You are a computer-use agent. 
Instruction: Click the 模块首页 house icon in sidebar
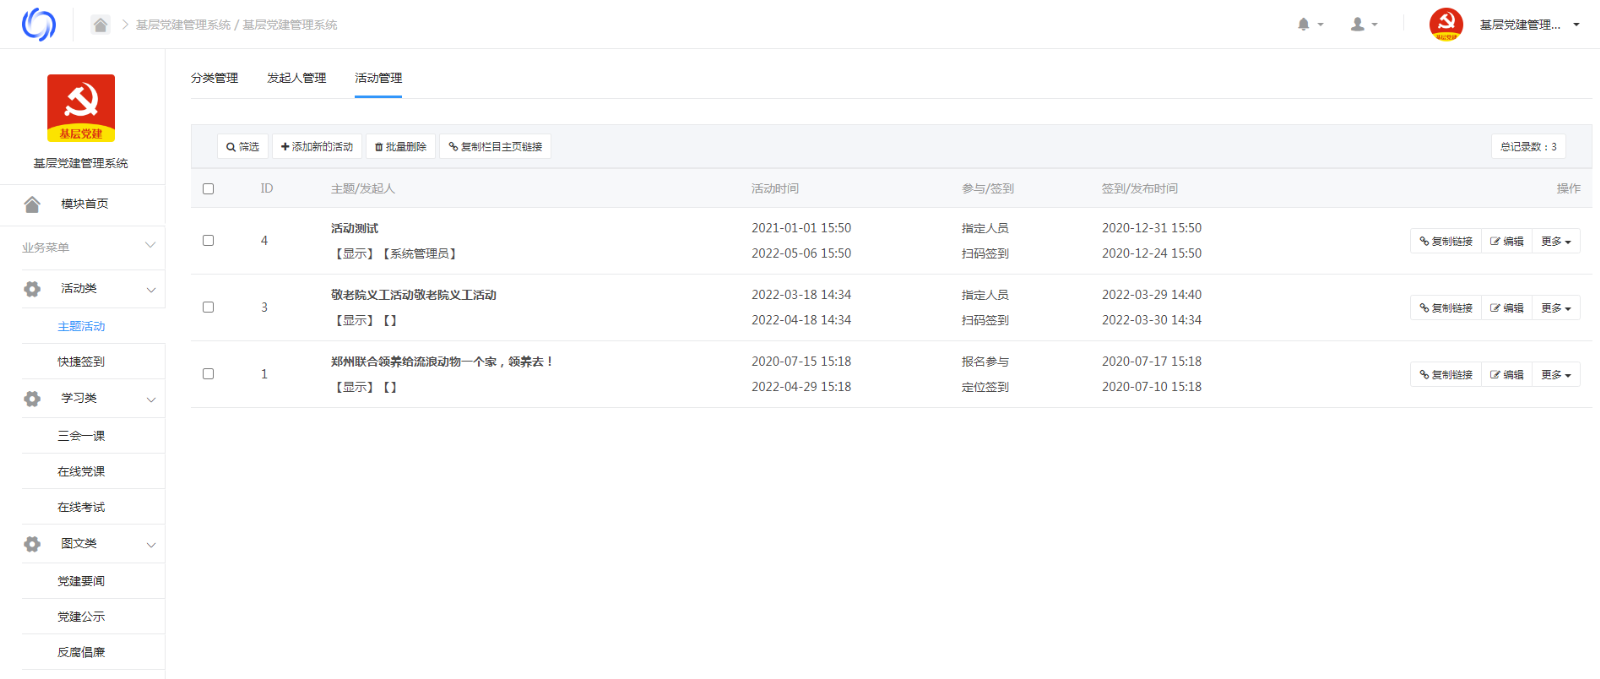pos(32,204)
